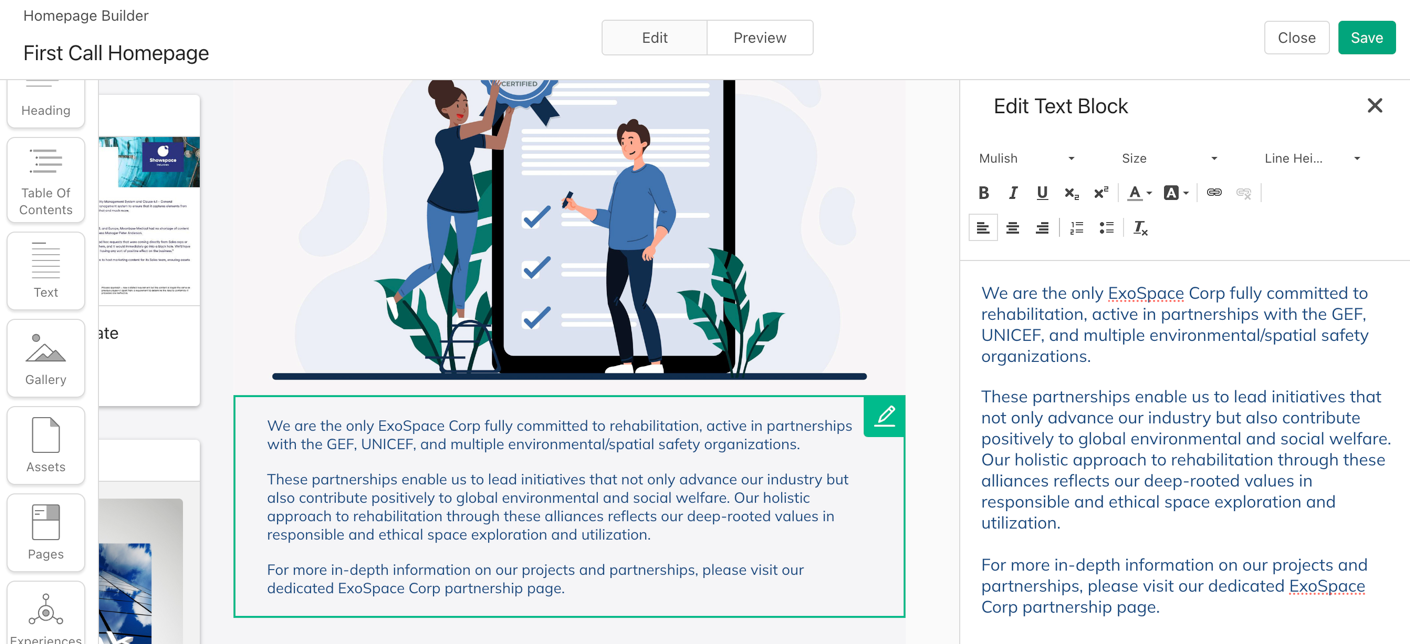This screenshot has height=644, width=1410.
Task: Close the Edit Text Block panel
Action: pos(1375,106)
